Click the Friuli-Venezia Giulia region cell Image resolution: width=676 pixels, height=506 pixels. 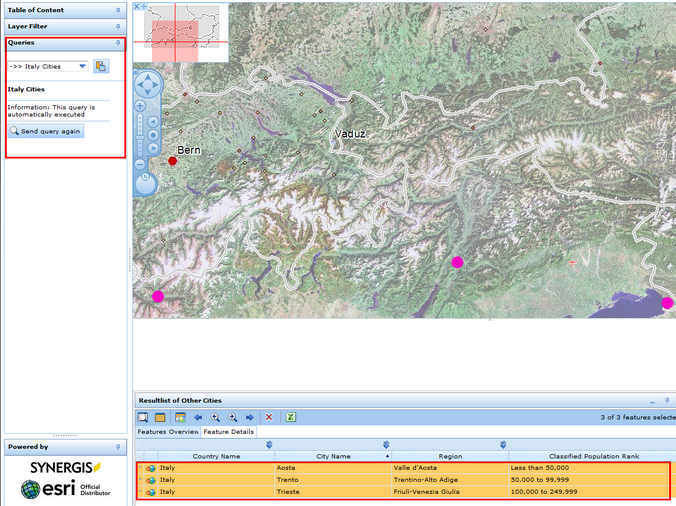pyautogui.click(x=450, y=492)
